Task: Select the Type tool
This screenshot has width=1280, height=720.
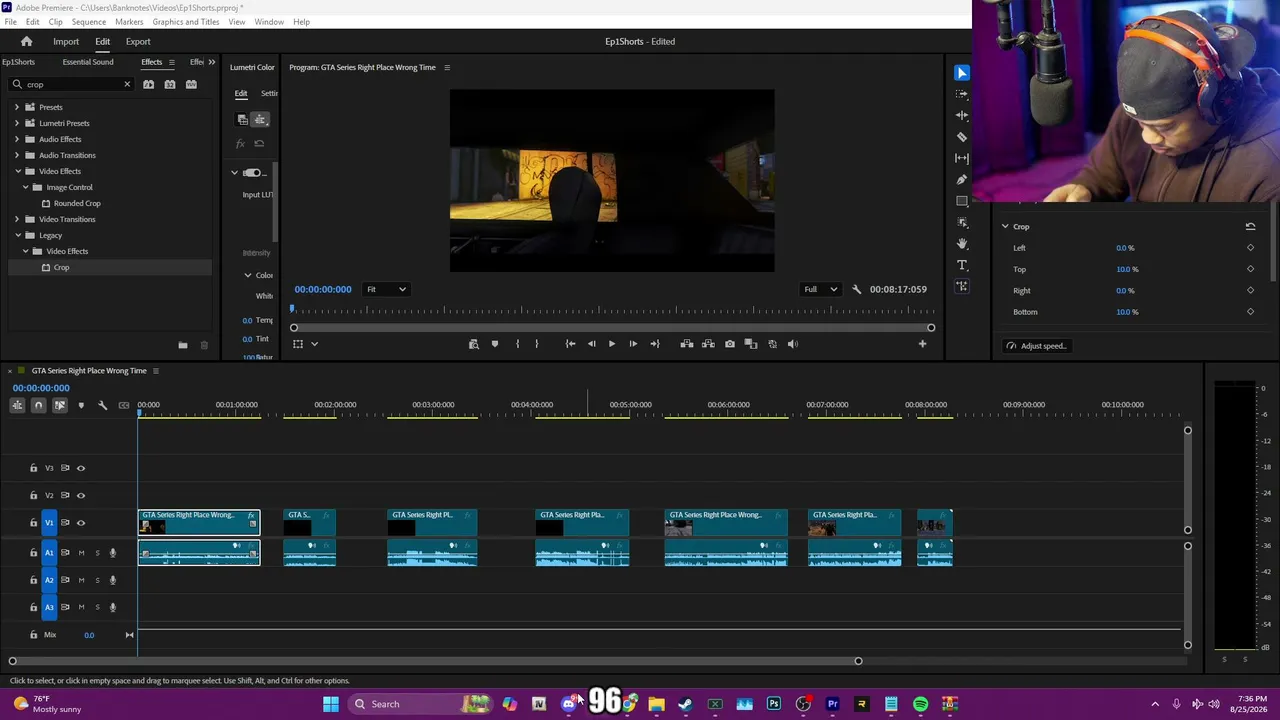Action: click(962, 265)
